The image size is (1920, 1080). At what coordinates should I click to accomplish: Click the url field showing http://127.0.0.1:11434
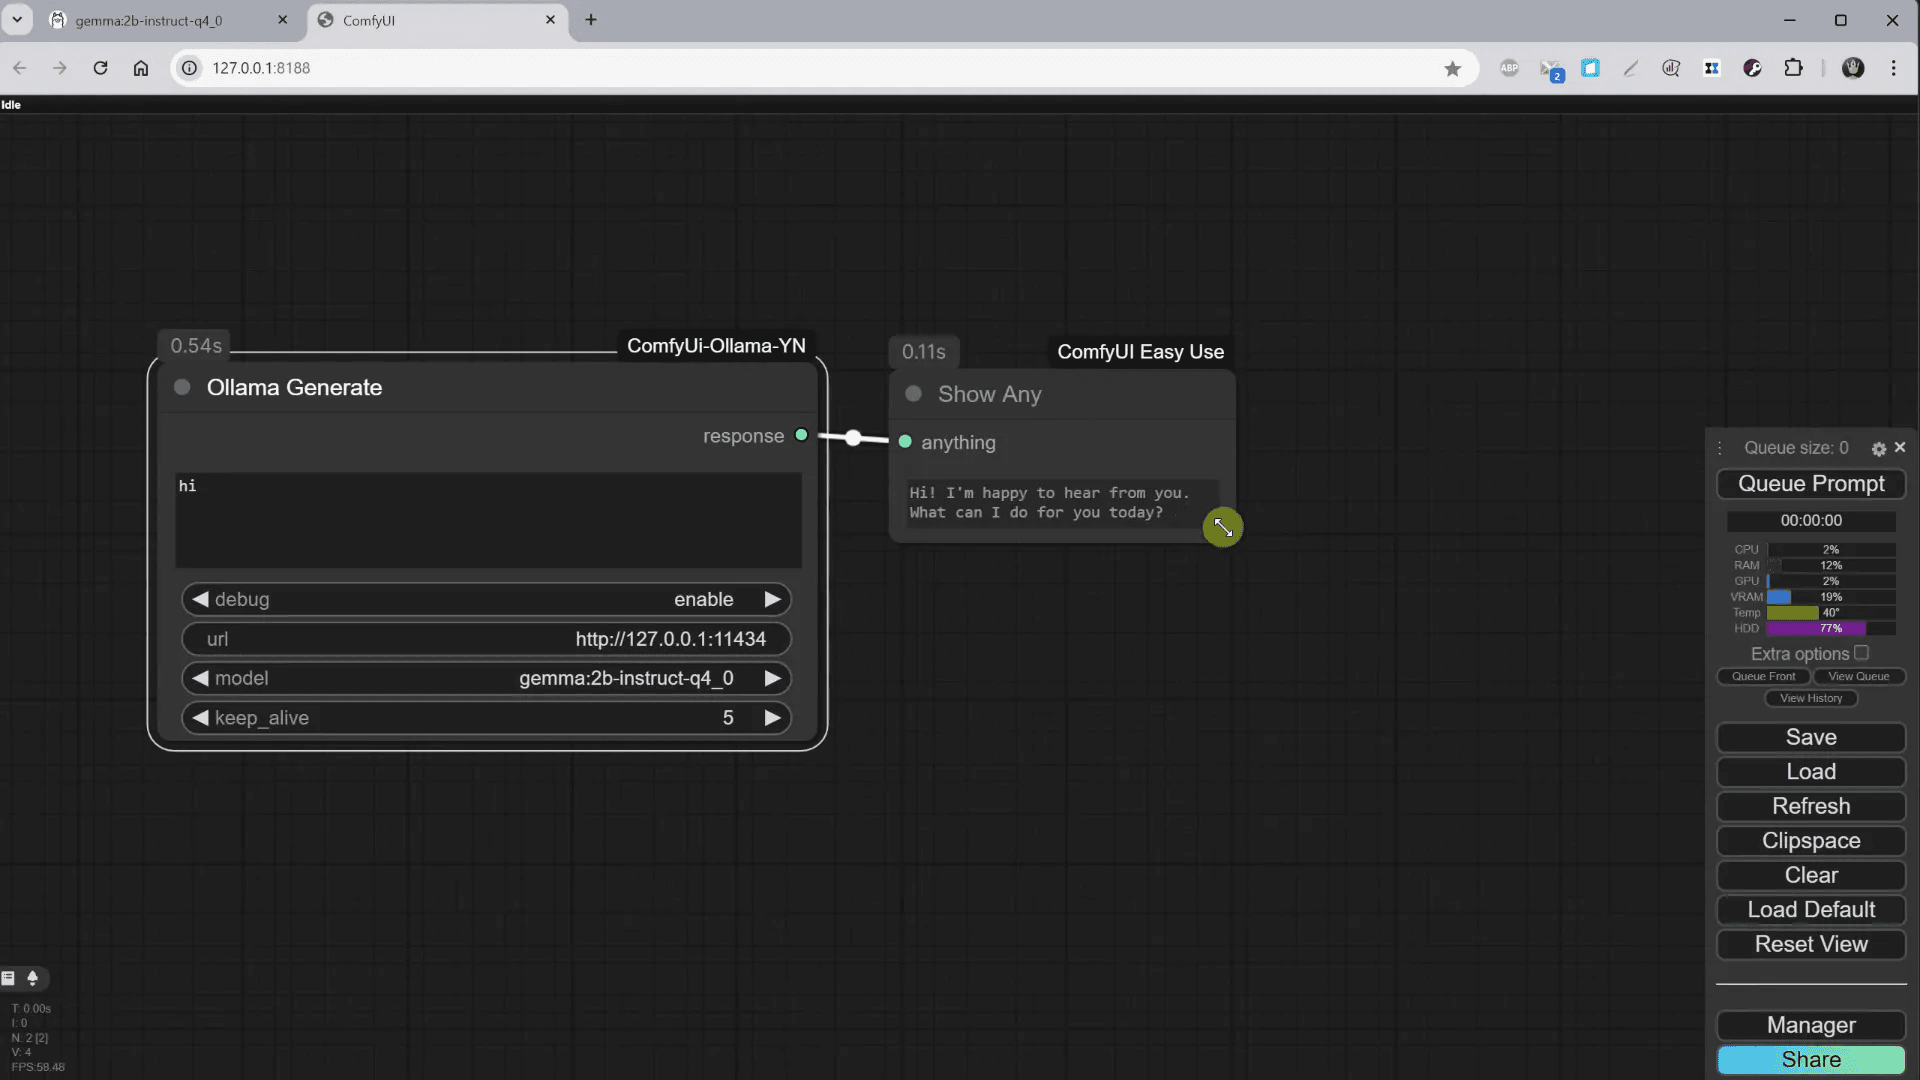[x=486, y=639]
